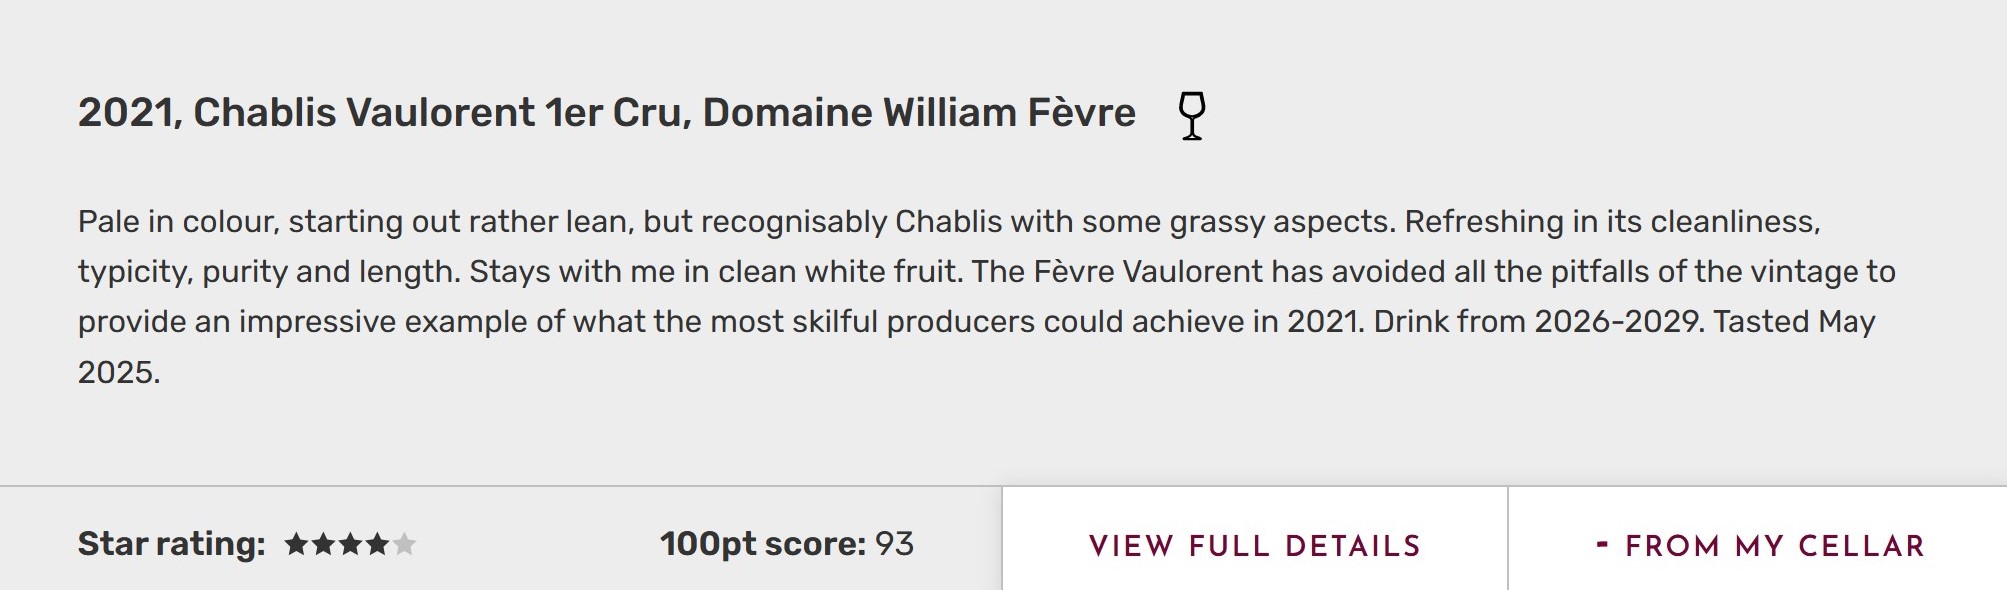
Task: Click the Tasted May text in the note
Action: [x=1794, y=322]
